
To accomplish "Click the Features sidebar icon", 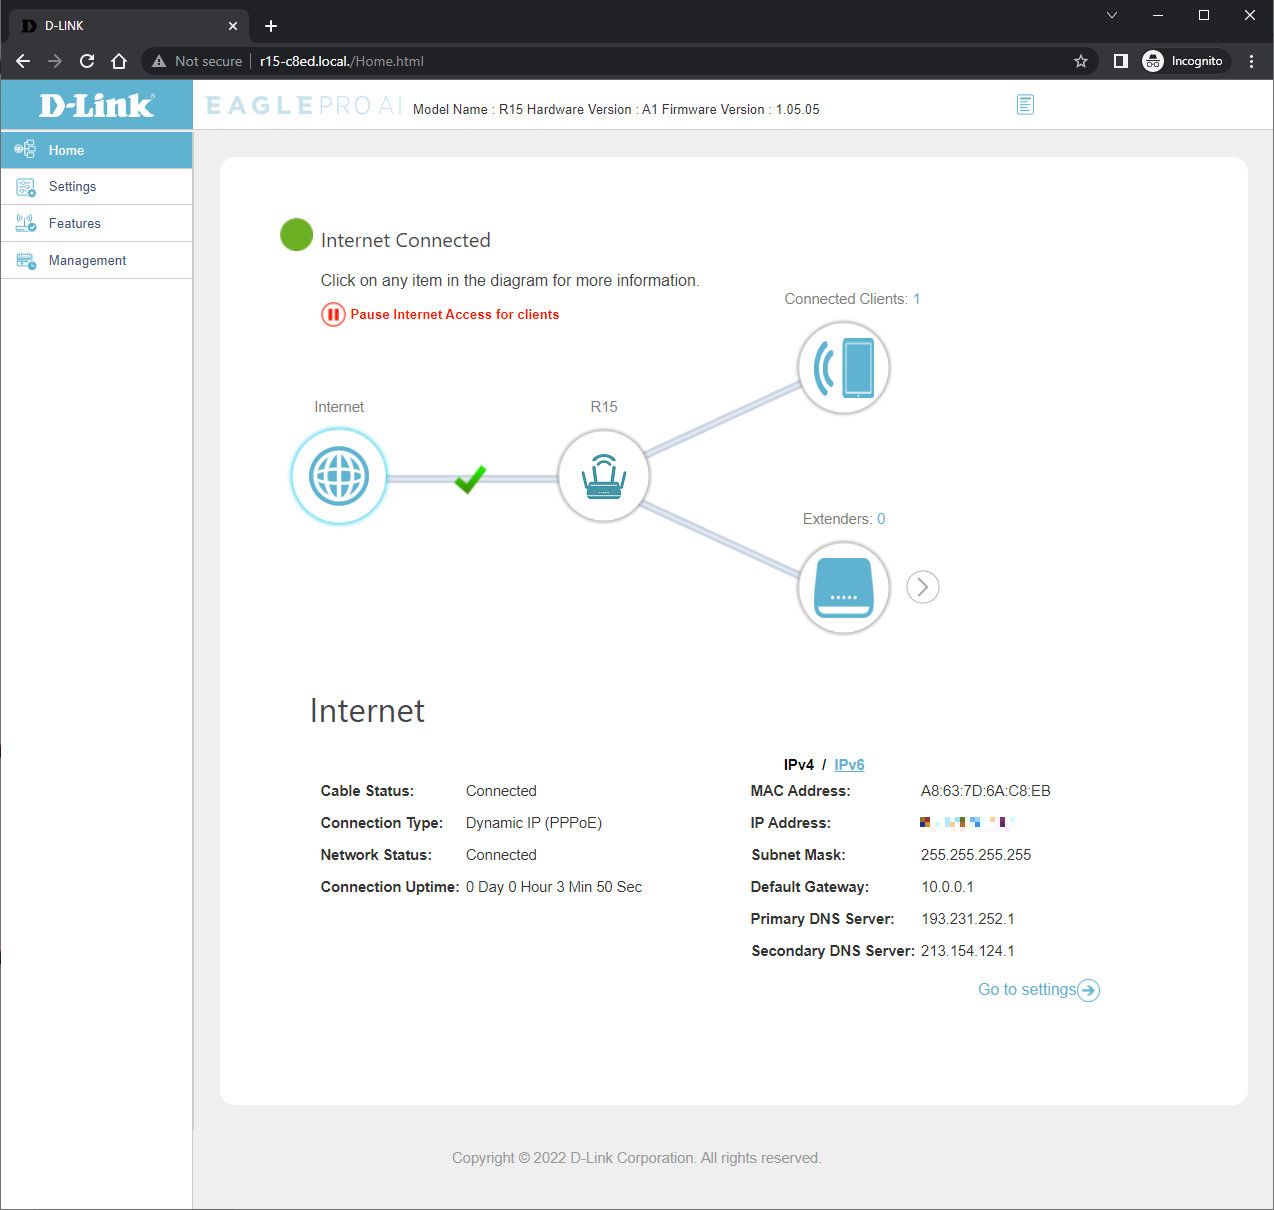I will [x=25, y=224].
